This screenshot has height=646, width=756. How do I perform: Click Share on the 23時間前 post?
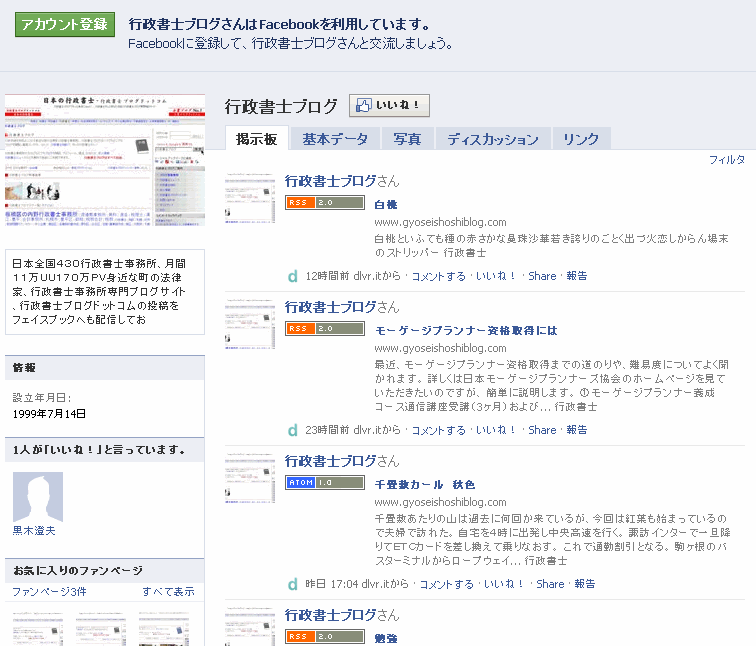tap(542, 430)
